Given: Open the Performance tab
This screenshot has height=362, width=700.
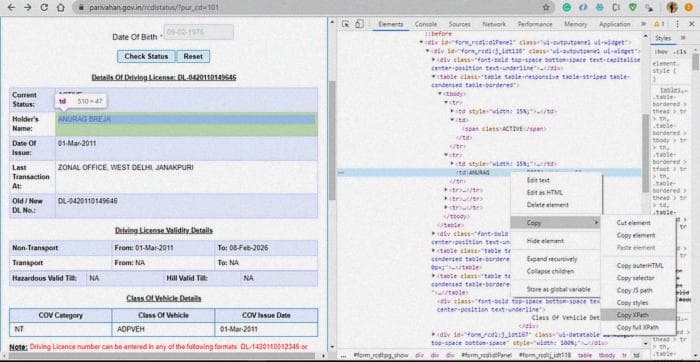Looking at the screenshot, I should [535, 24].
